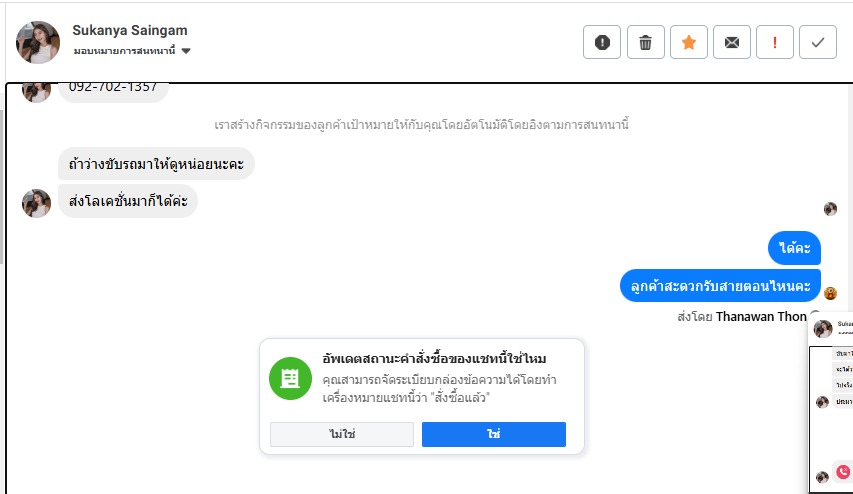
Task: Click the green order receipt icon
Action: [290, 377]
